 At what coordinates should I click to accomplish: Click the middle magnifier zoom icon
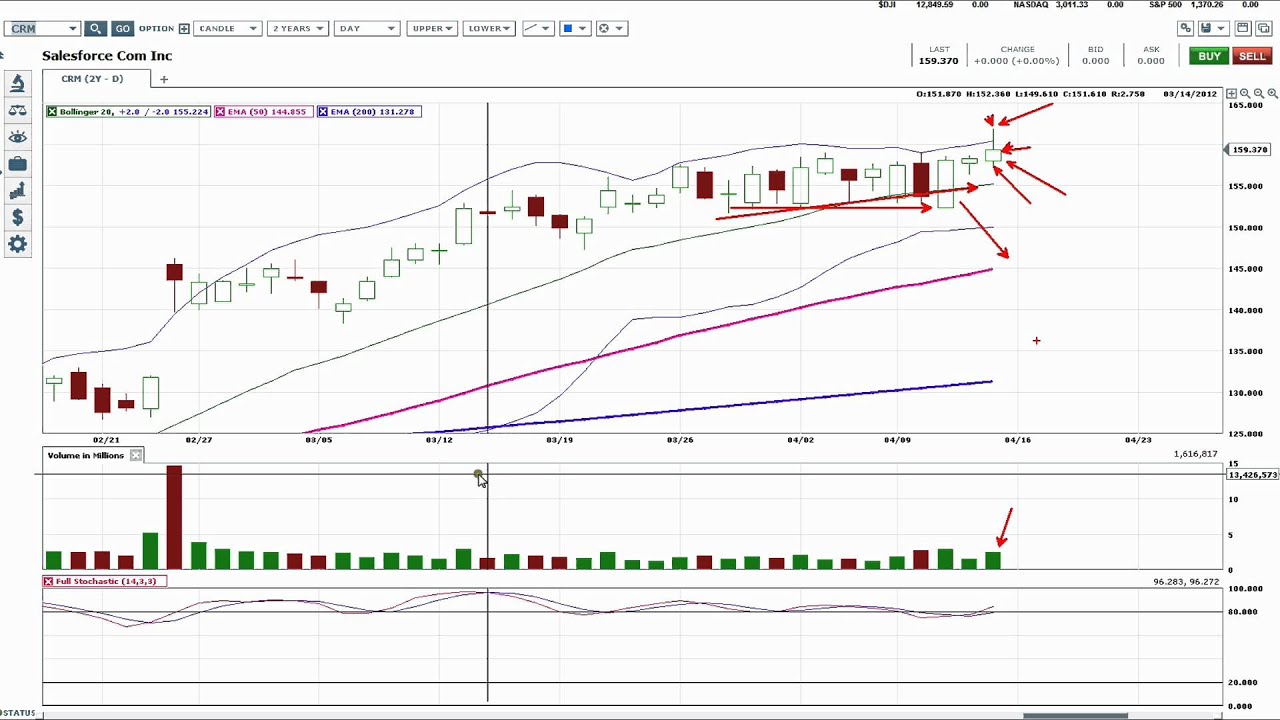tap(1258, 93)
